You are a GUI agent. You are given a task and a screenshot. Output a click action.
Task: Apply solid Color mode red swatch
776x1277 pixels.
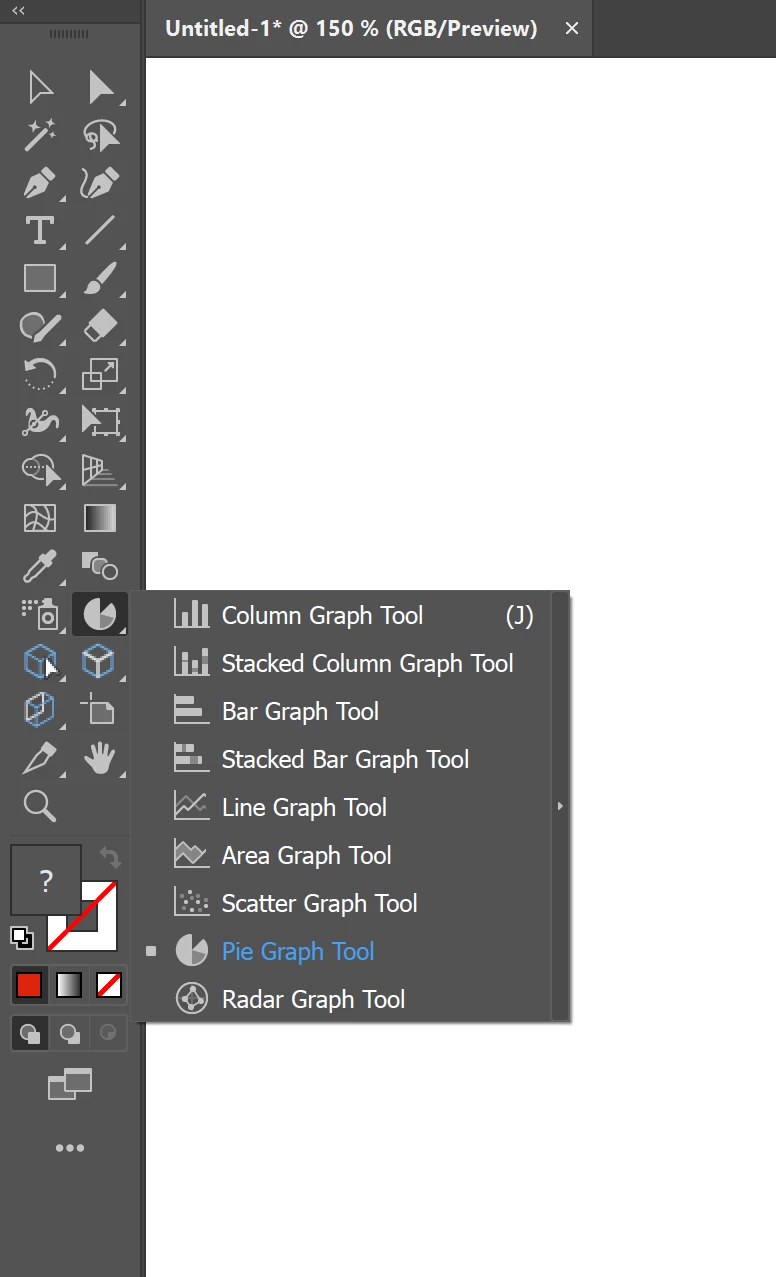pyautogui.click(x=29, y=985)
